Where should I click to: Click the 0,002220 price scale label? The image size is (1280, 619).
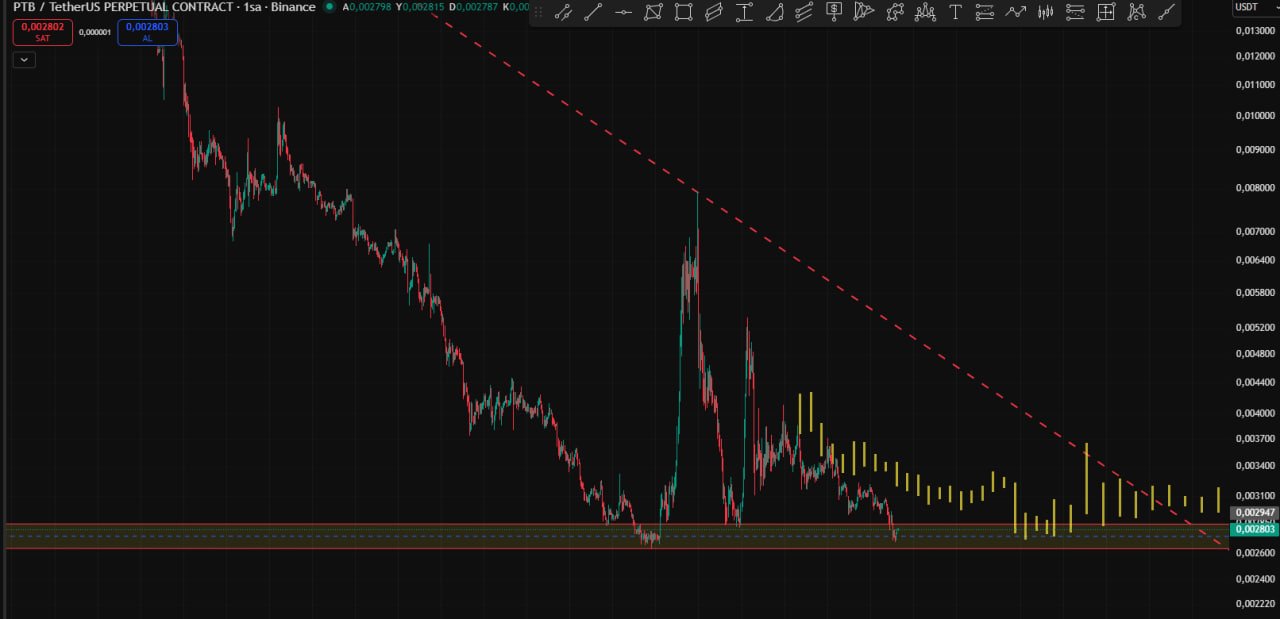point(1255,603)
